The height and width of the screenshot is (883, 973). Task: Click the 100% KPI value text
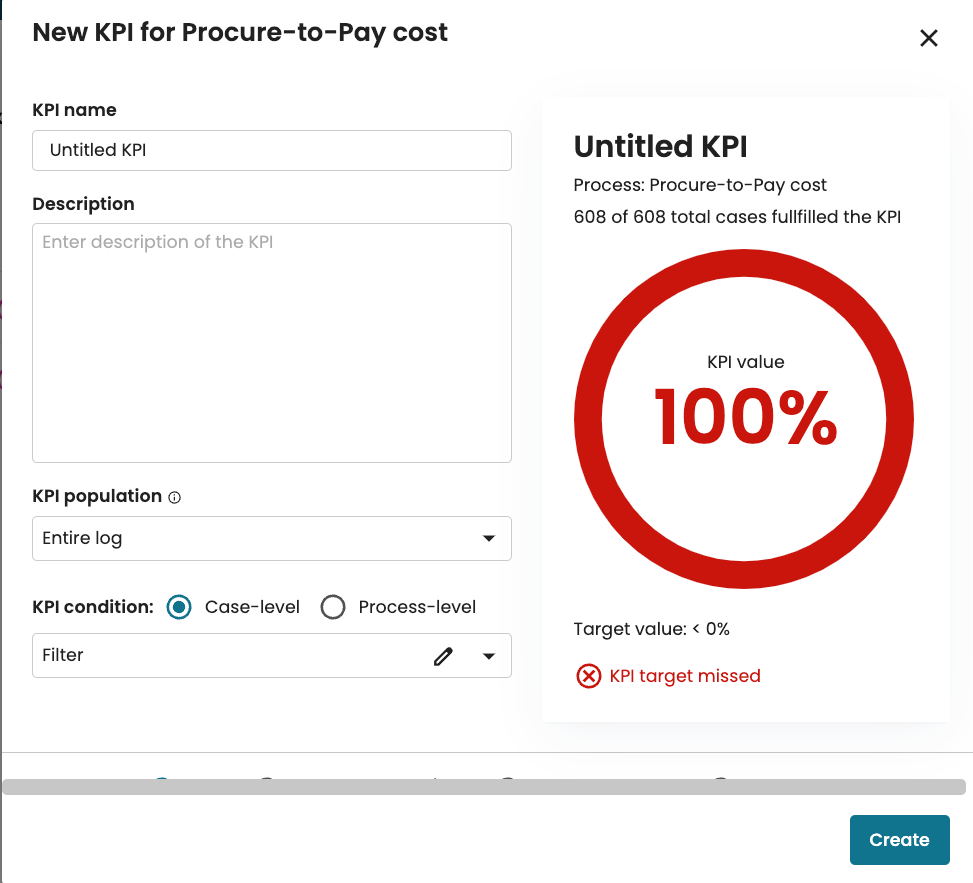(745, 417)
